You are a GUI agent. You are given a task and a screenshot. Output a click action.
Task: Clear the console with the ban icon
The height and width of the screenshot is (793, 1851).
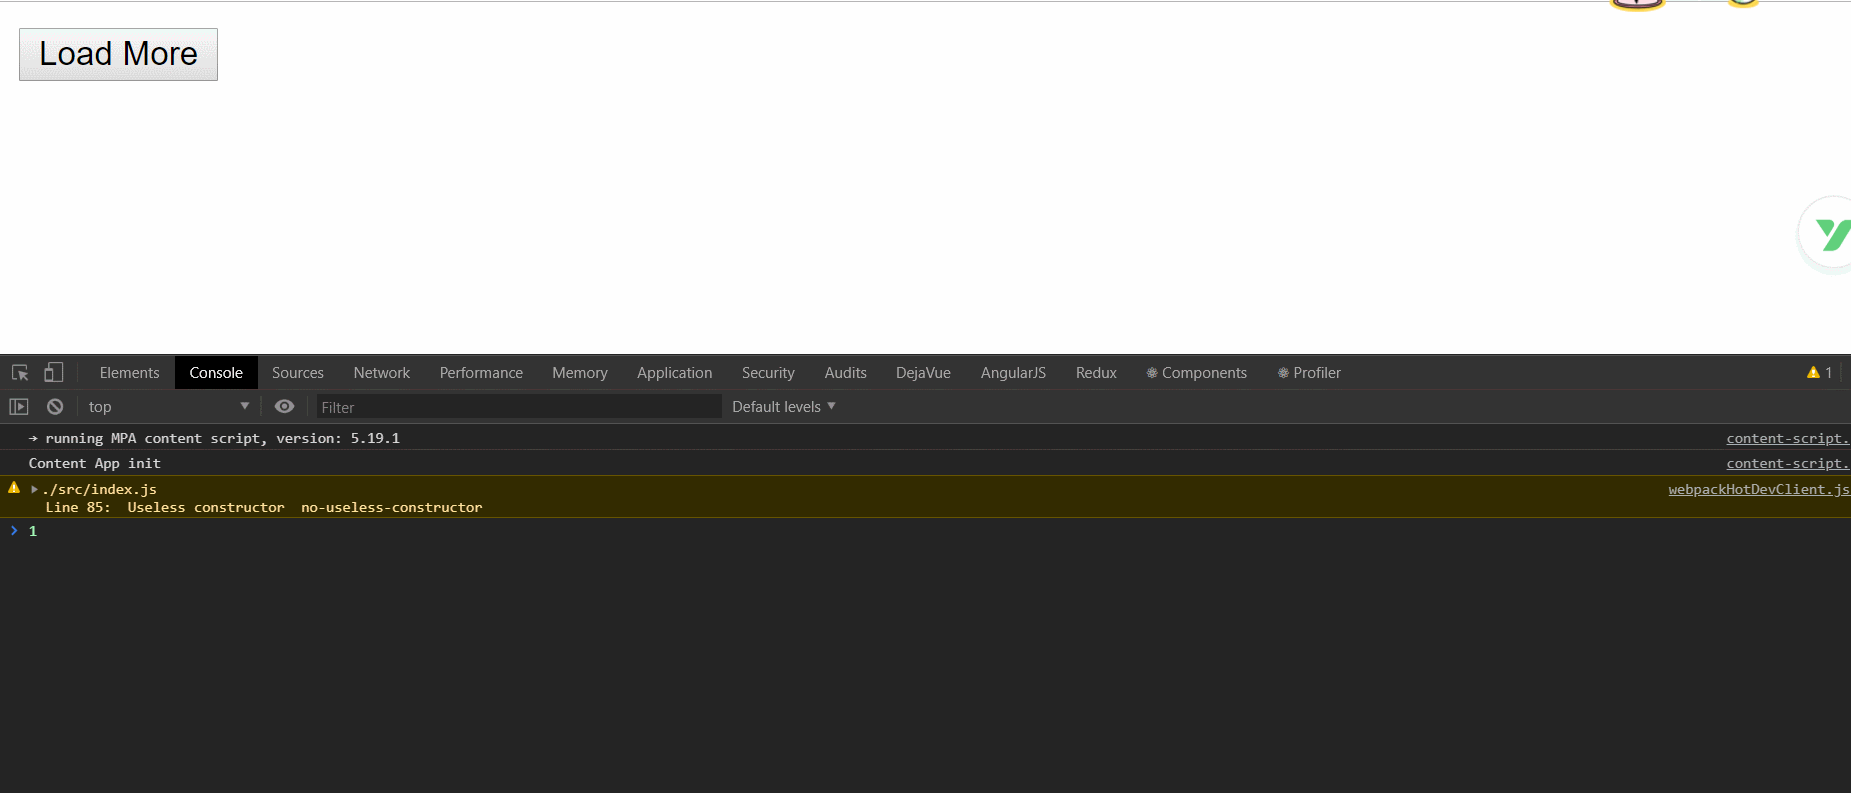55,407
